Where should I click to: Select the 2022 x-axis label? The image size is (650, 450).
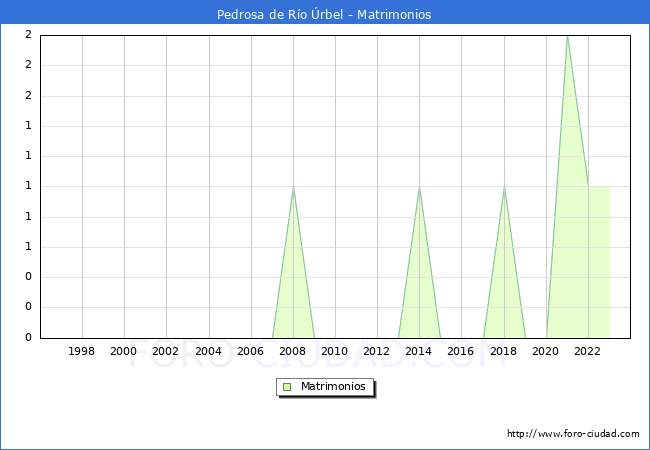pyautogui.click(x=587, y=351)
